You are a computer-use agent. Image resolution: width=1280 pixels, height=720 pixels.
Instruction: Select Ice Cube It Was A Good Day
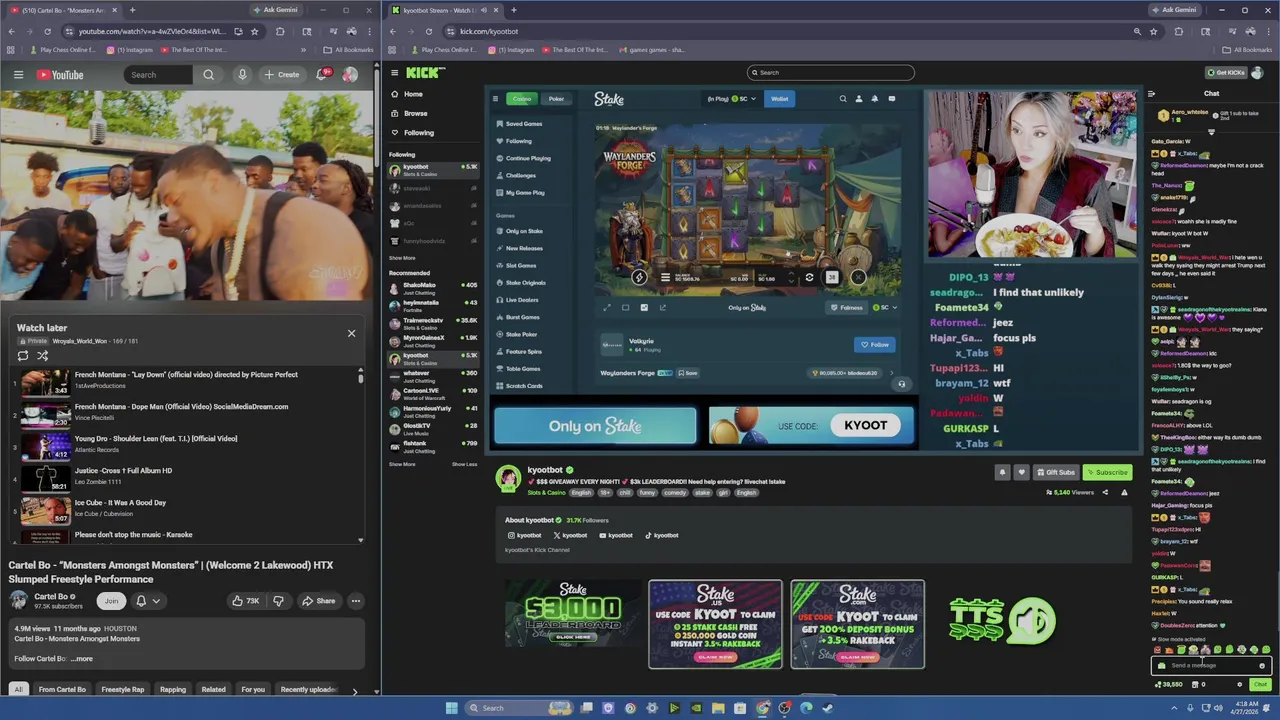tap(185, 510)
